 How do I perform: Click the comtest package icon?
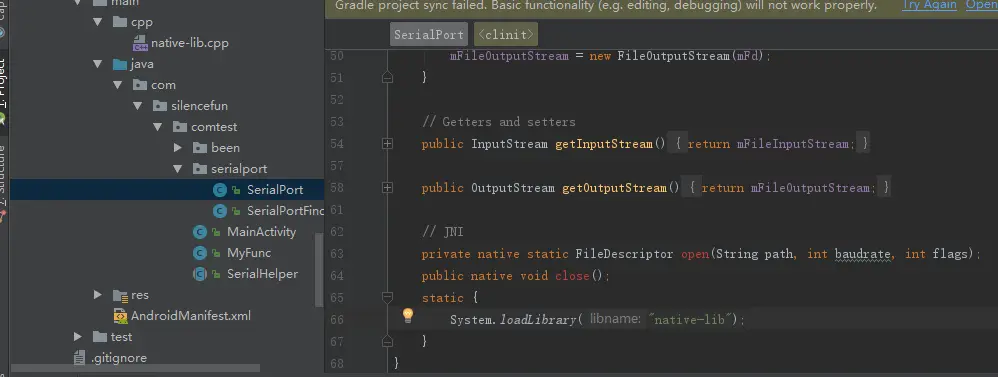(x=181, y=127)
